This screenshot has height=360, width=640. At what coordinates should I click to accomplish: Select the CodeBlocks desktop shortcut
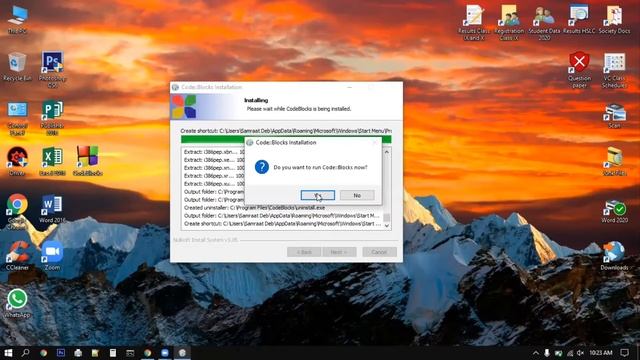pos(88,161)
